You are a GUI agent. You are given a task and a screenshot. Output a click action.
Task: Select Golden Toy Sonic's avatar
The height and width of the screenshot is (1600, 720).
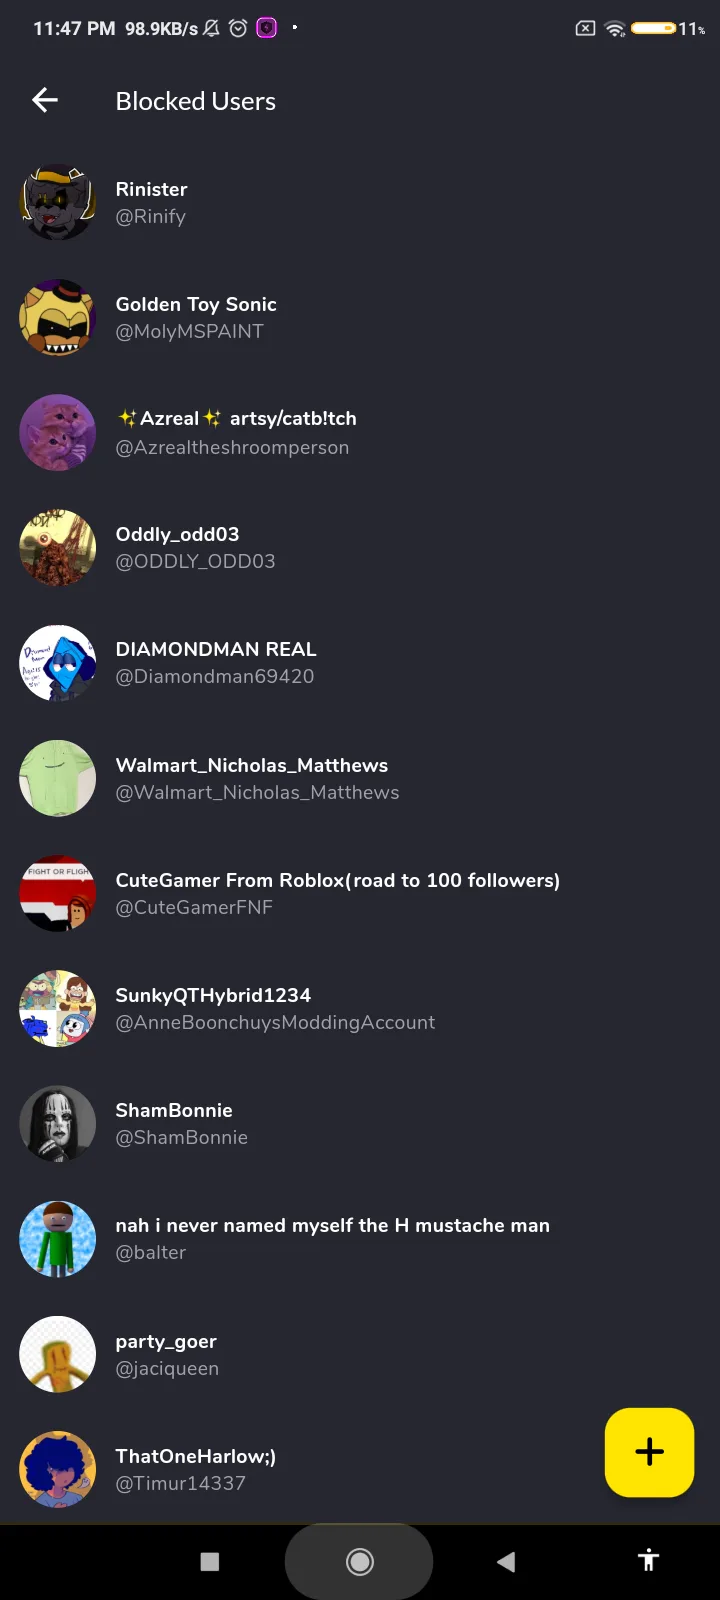(x=58, y=317)
